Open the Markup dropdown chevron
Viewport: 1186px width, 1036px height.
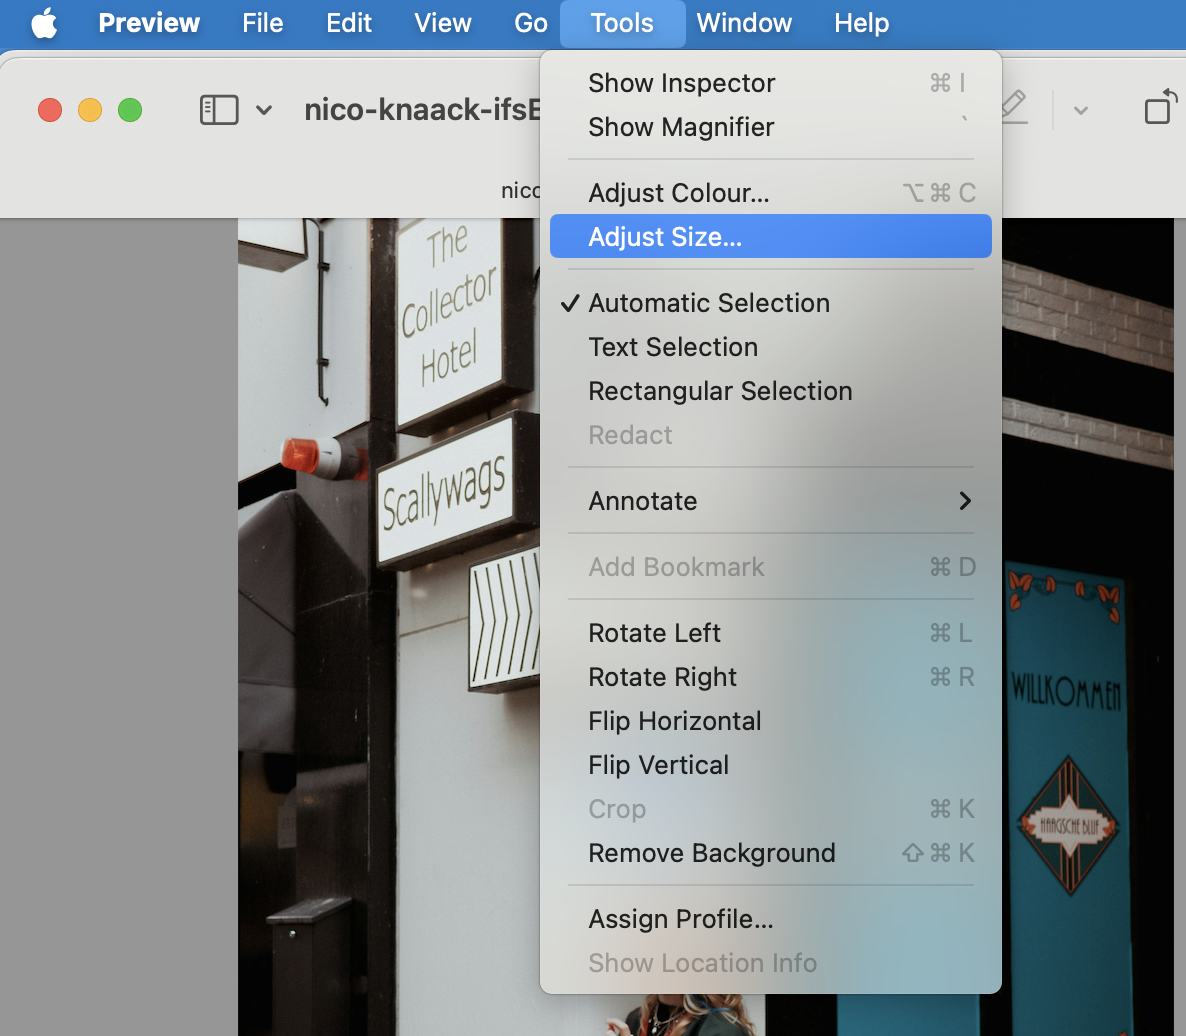1081,110
